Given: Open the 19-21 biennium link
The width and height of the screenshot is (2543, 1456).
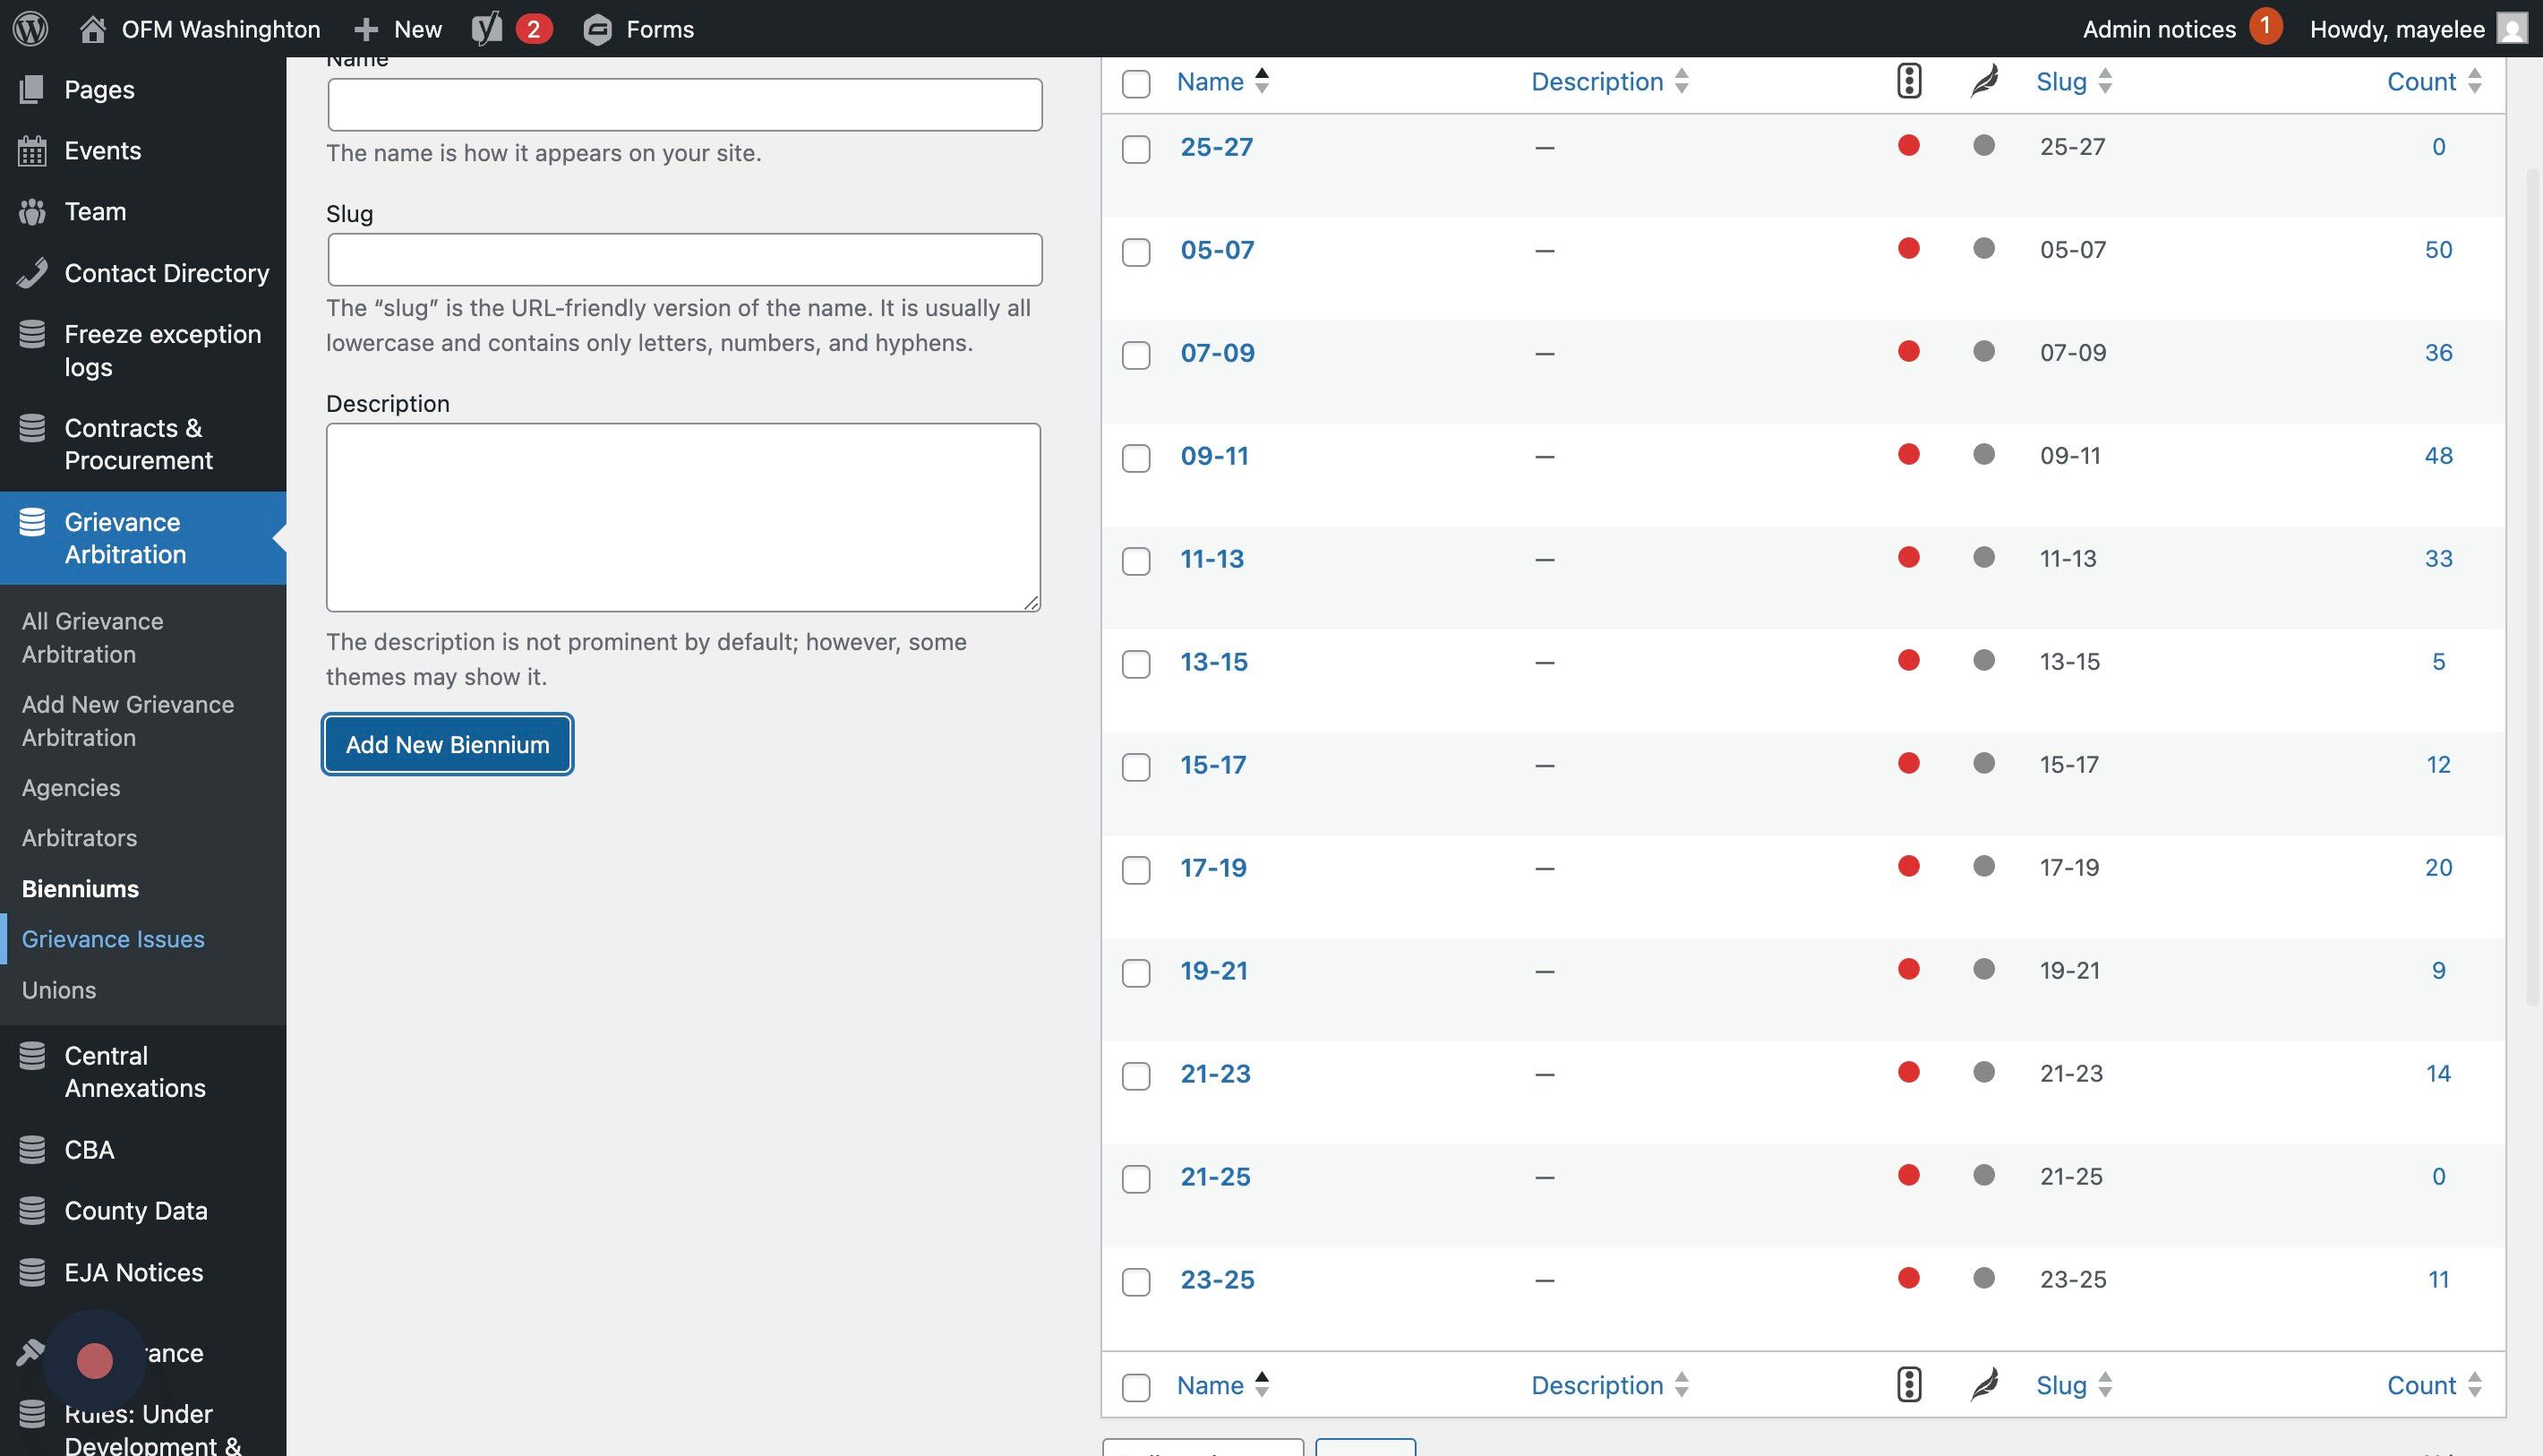Looking at the screenshot, I should pos(1214,970).
